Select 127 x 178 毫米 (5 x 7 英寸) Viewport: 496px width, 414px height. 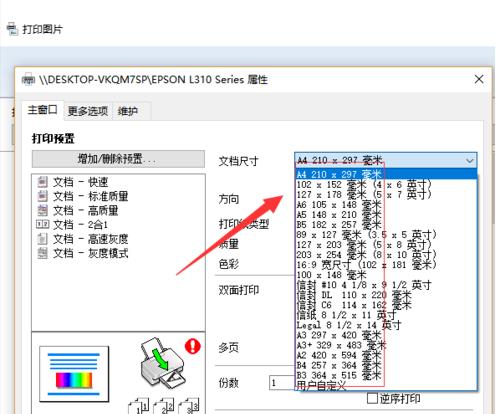[386, 194]
